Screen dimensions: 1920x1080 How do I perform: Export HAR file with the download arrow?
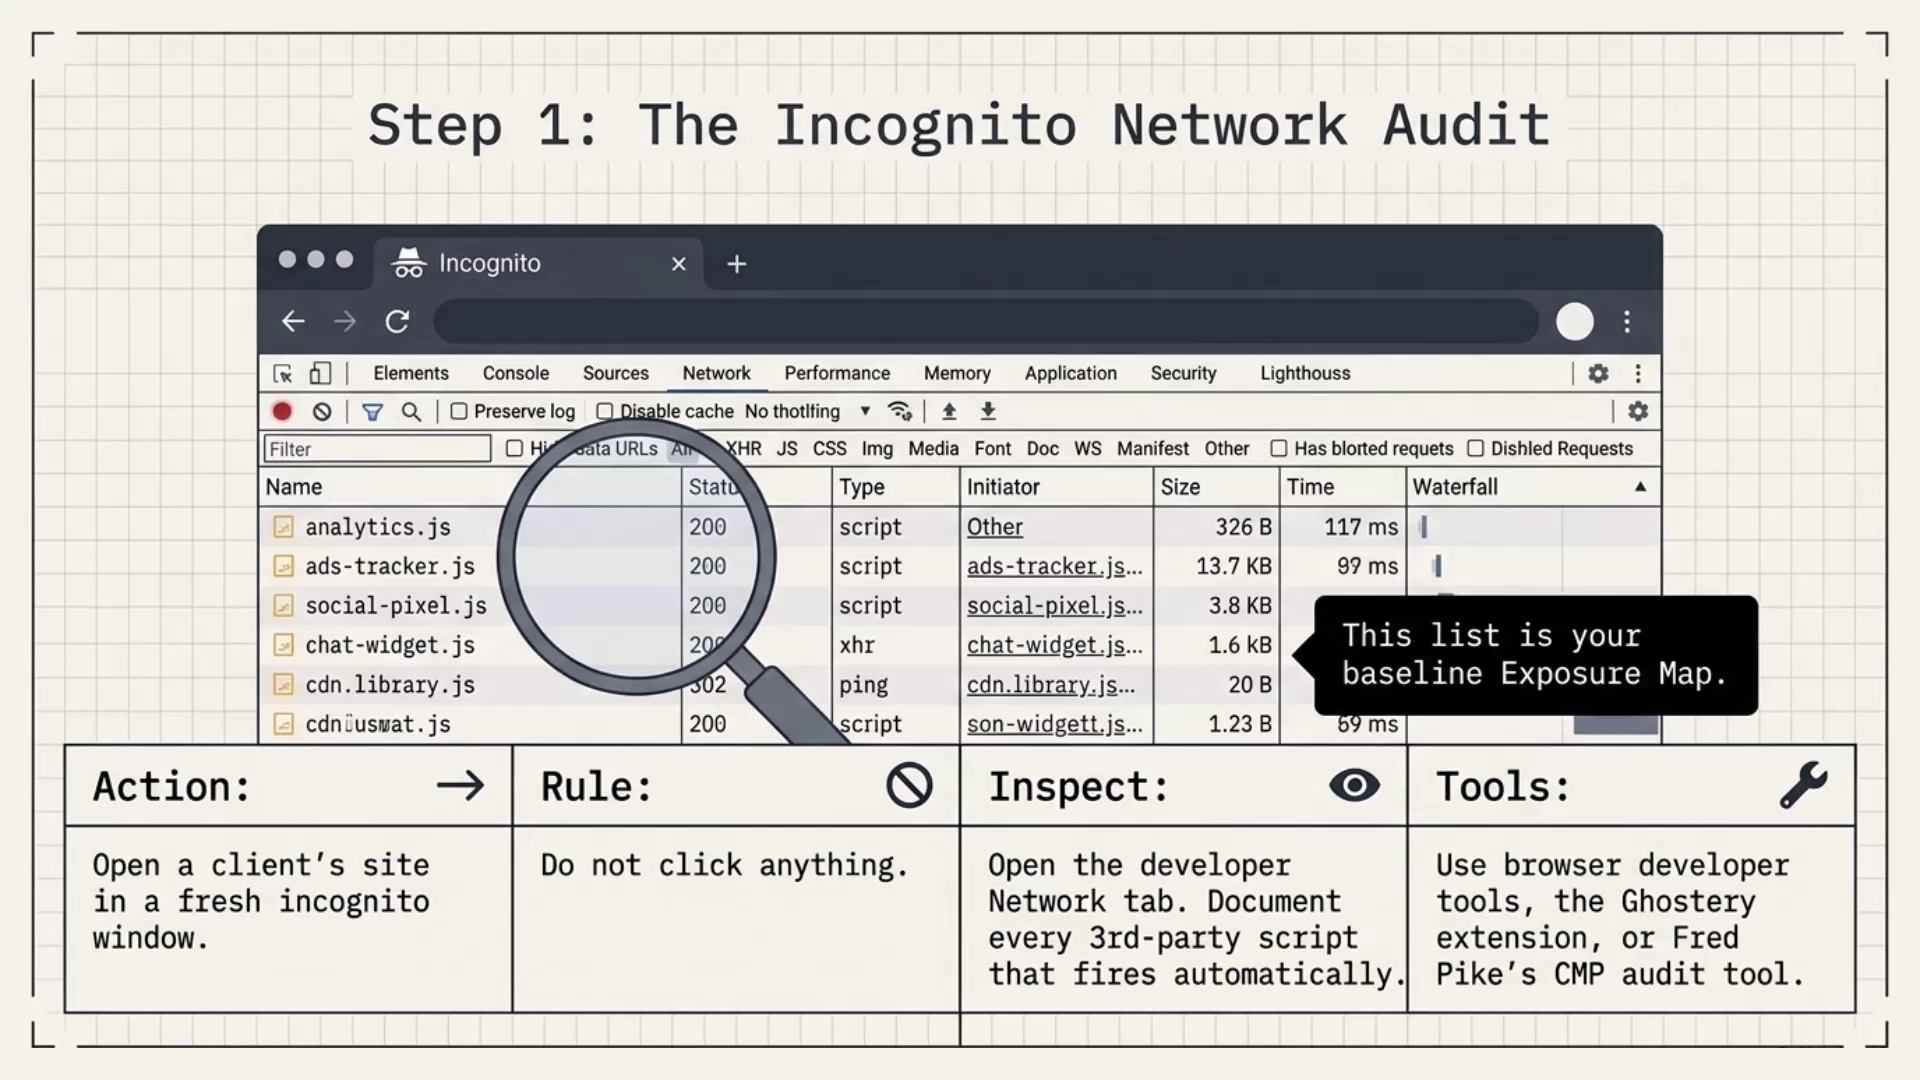tap(988, 411)
